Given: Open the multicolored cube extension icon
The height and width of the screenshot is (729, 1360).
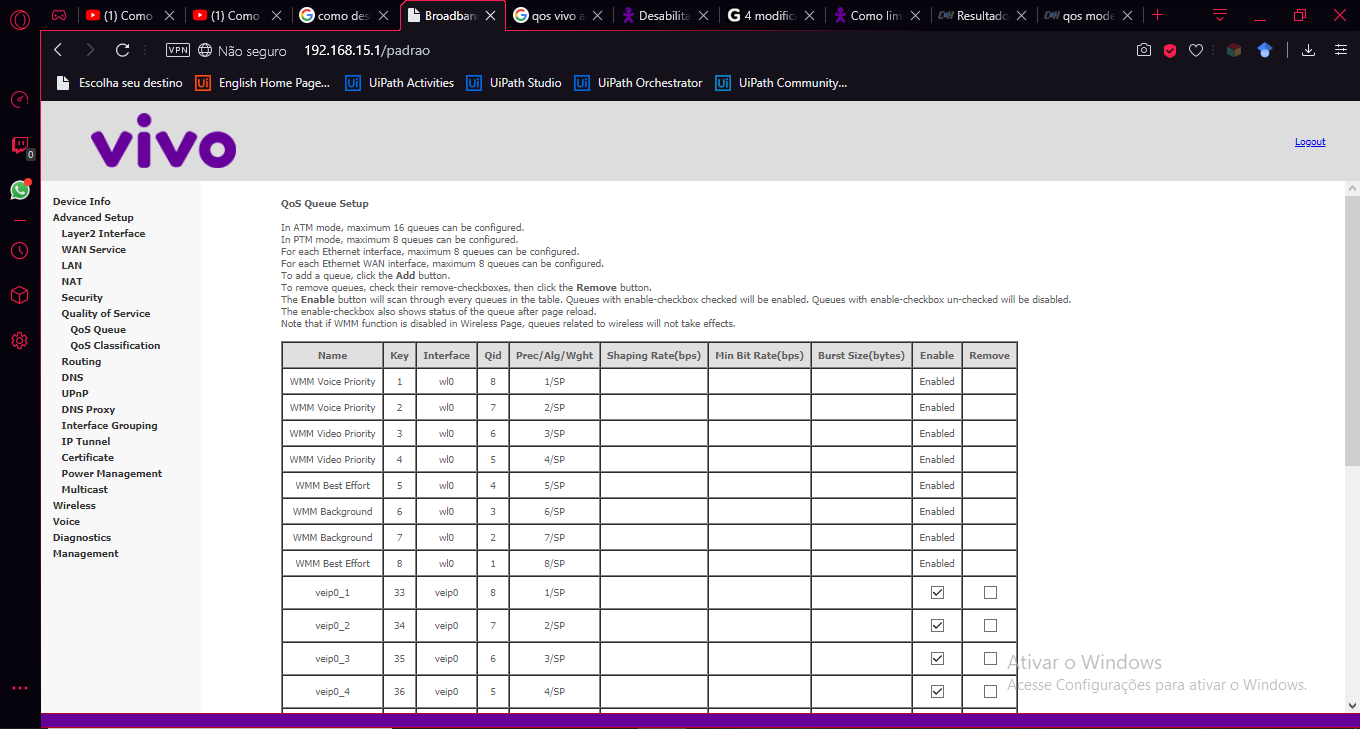Looking at the screenshot, I should (1234, 50).
